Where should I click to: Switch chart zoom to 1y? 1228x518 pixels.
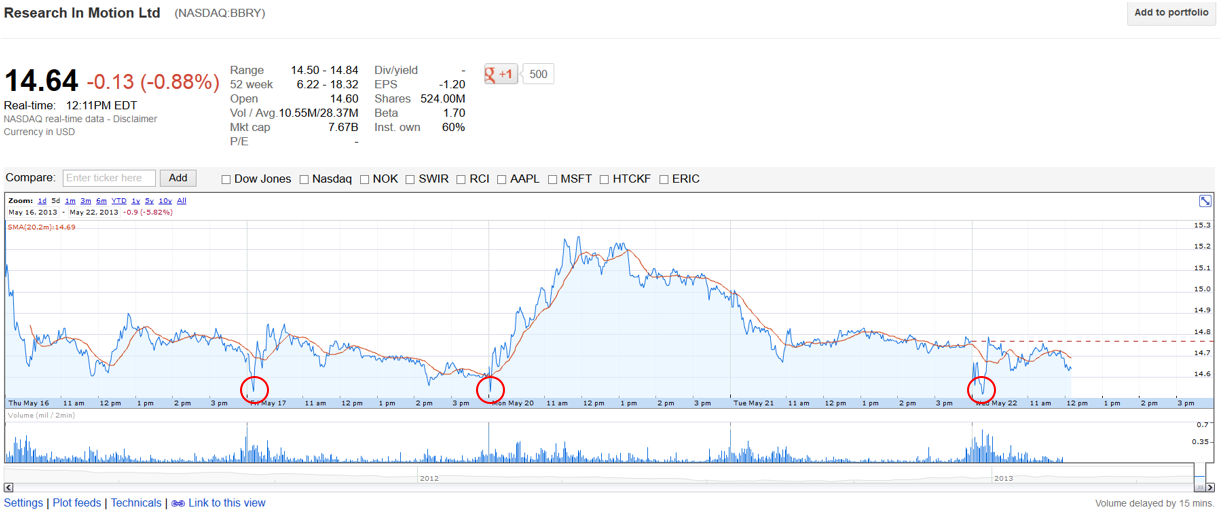(x=135, y=201)
